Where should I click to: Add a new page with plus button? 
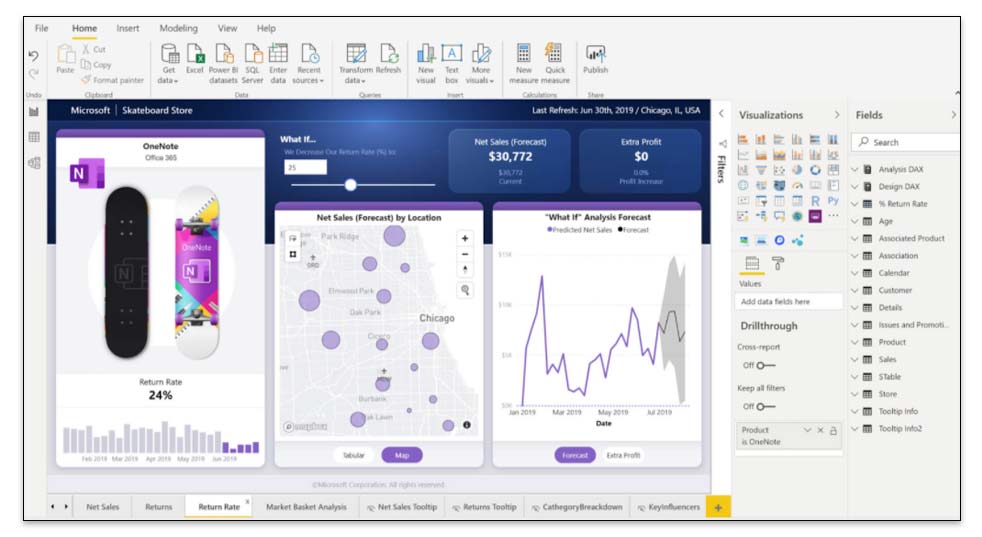pyautogui.click(x=718, y=507)
